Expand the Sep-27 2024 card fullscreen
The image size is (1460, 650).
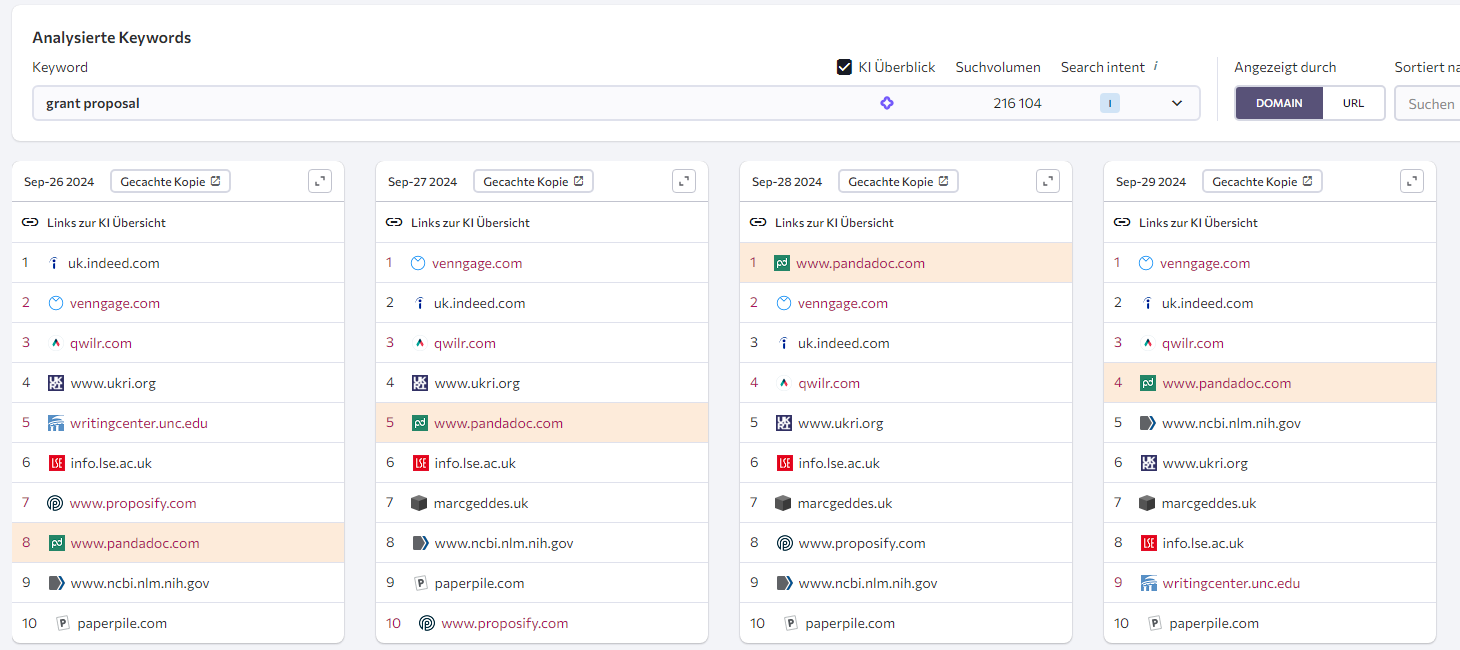(684, 181)
